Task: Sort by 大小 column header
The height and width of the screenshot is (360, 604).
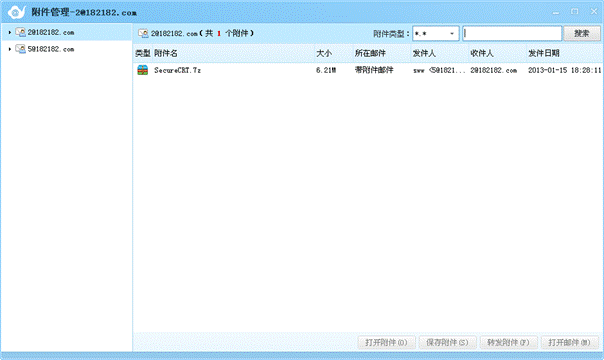Action: [x=334, y=53]
